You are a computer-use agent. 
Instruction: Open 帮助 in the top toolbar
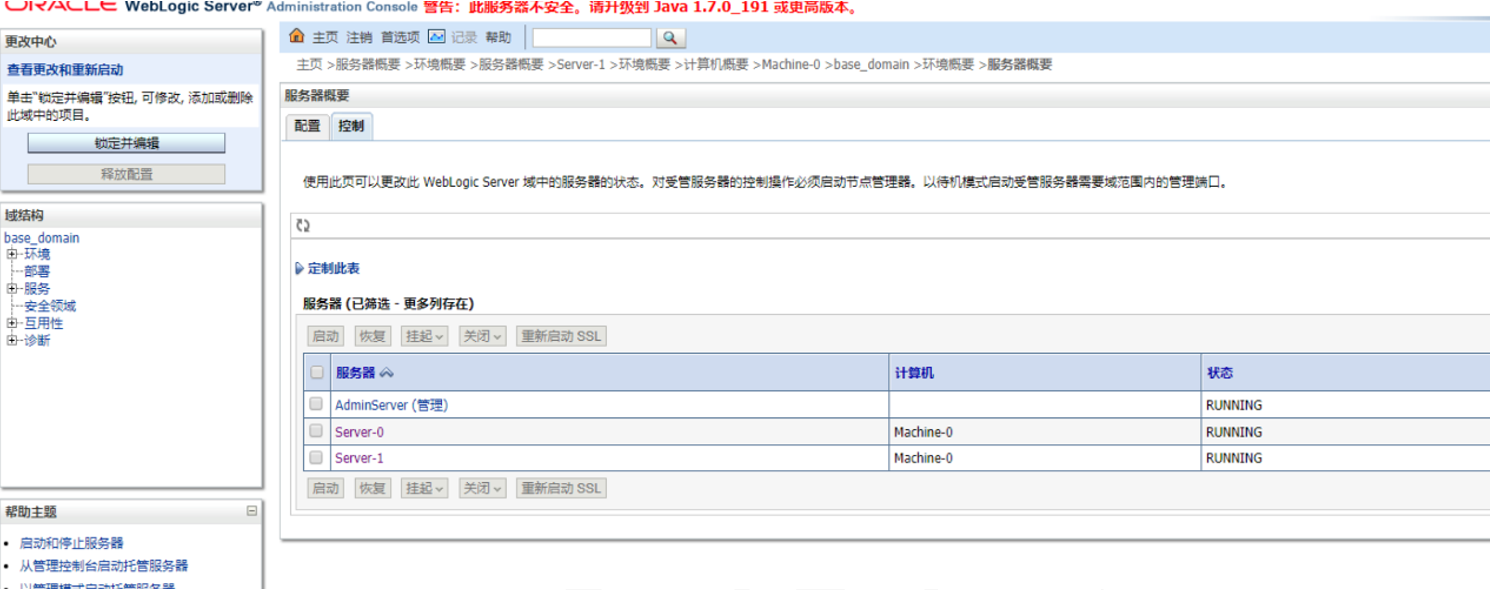point(498,38)
